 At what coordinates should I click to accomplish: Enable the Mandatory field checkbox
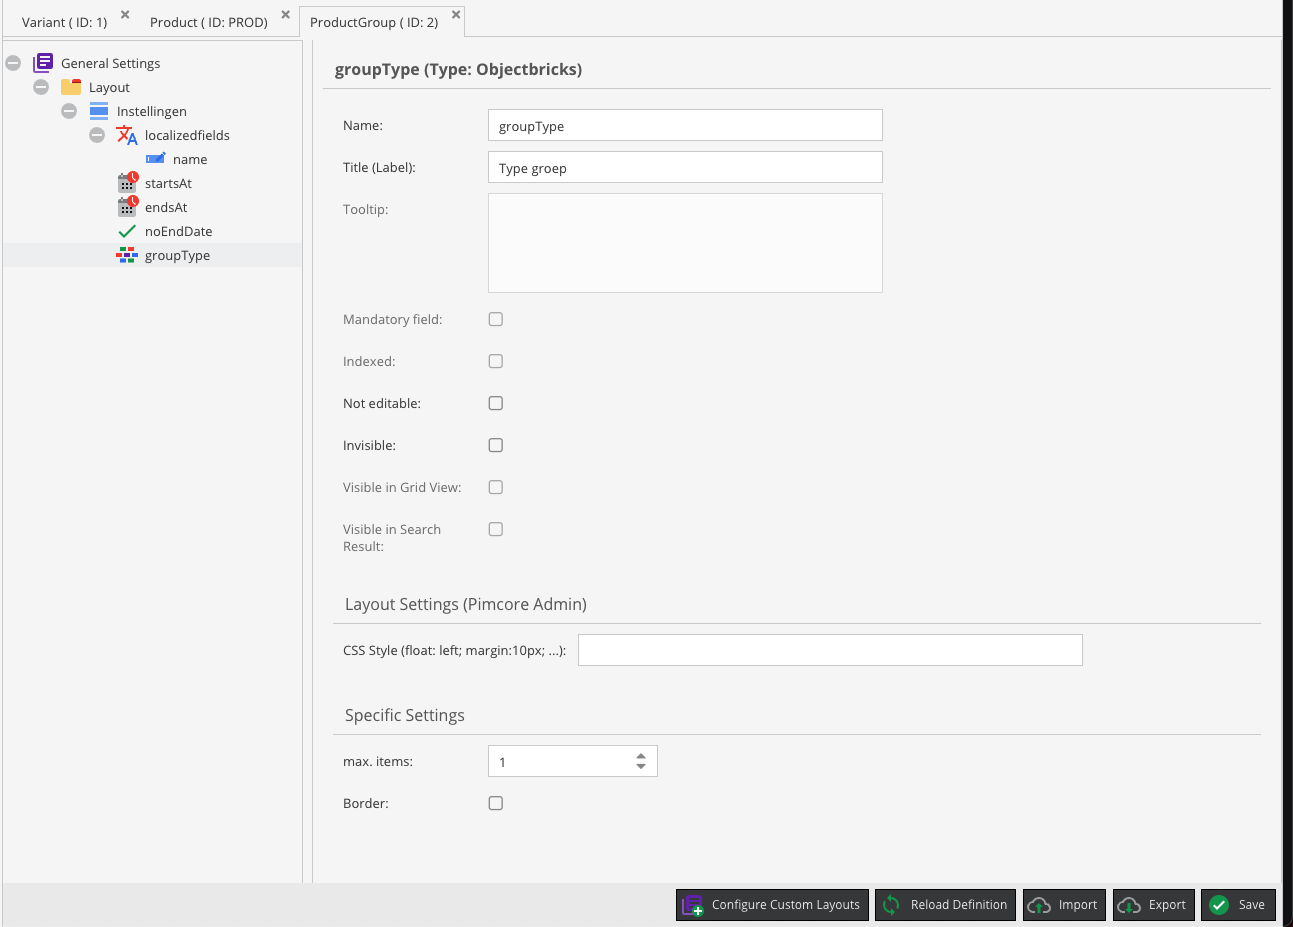[495, 319]
